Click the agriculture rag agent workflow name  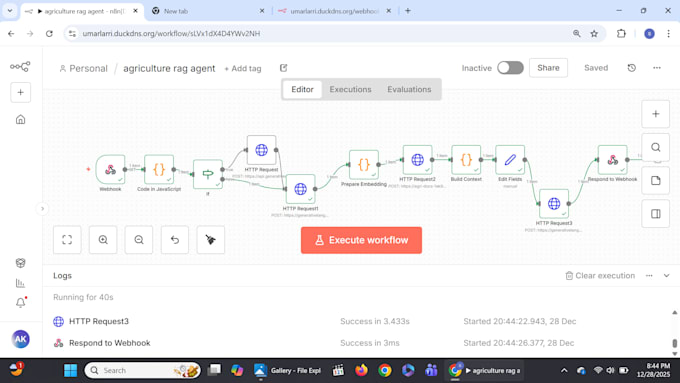(169, 69)
